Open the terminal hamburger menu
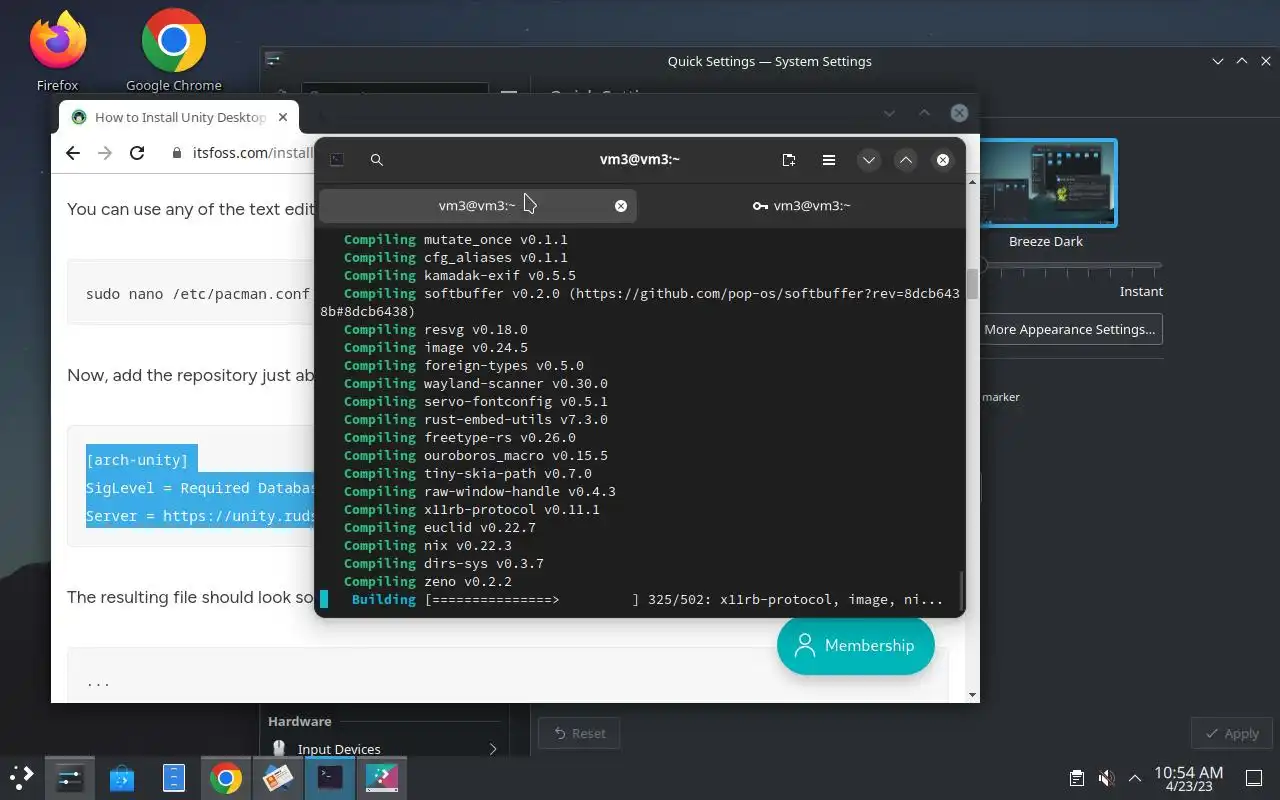The height and width of the screenshot is (800, 1280). point(829,160)
